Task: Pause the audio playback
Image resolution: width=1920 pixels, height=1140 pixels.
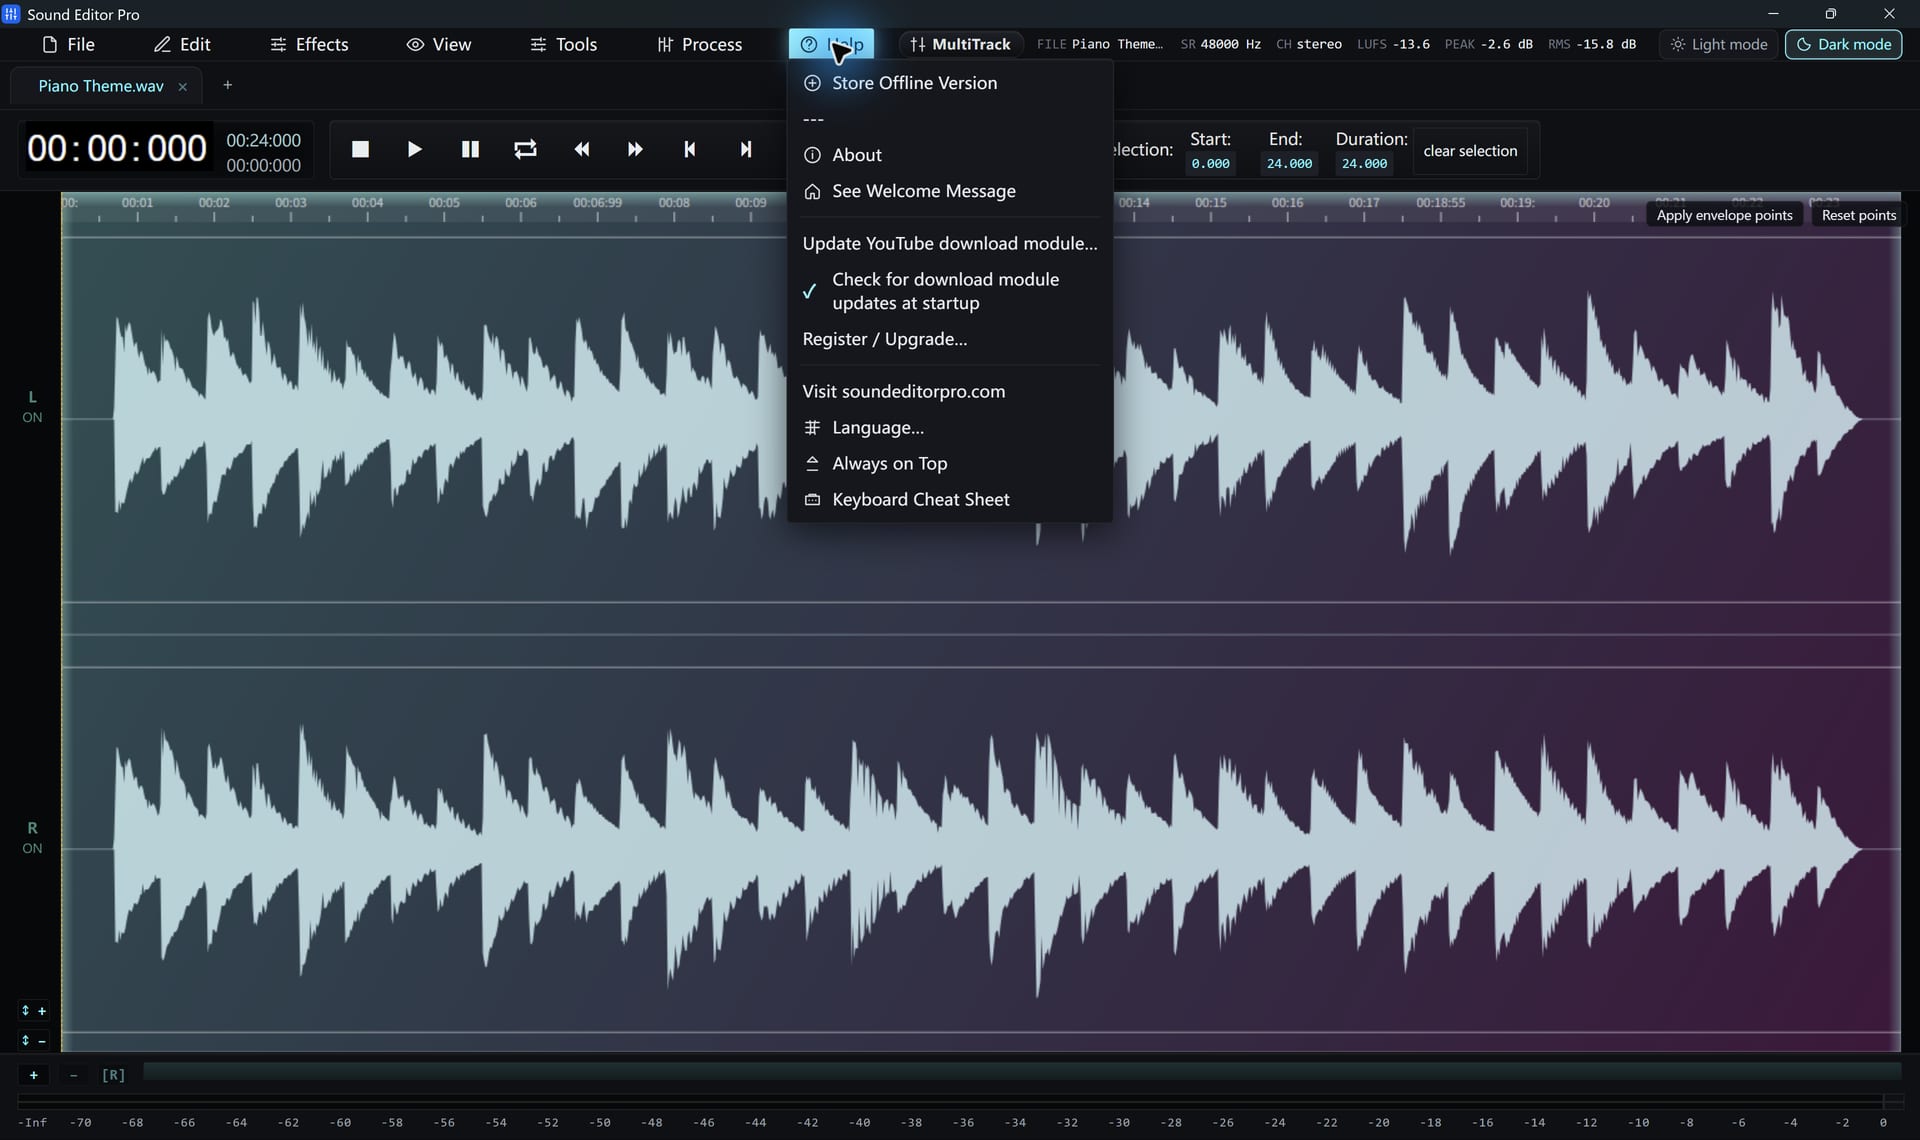Action: tap(470, 149)
